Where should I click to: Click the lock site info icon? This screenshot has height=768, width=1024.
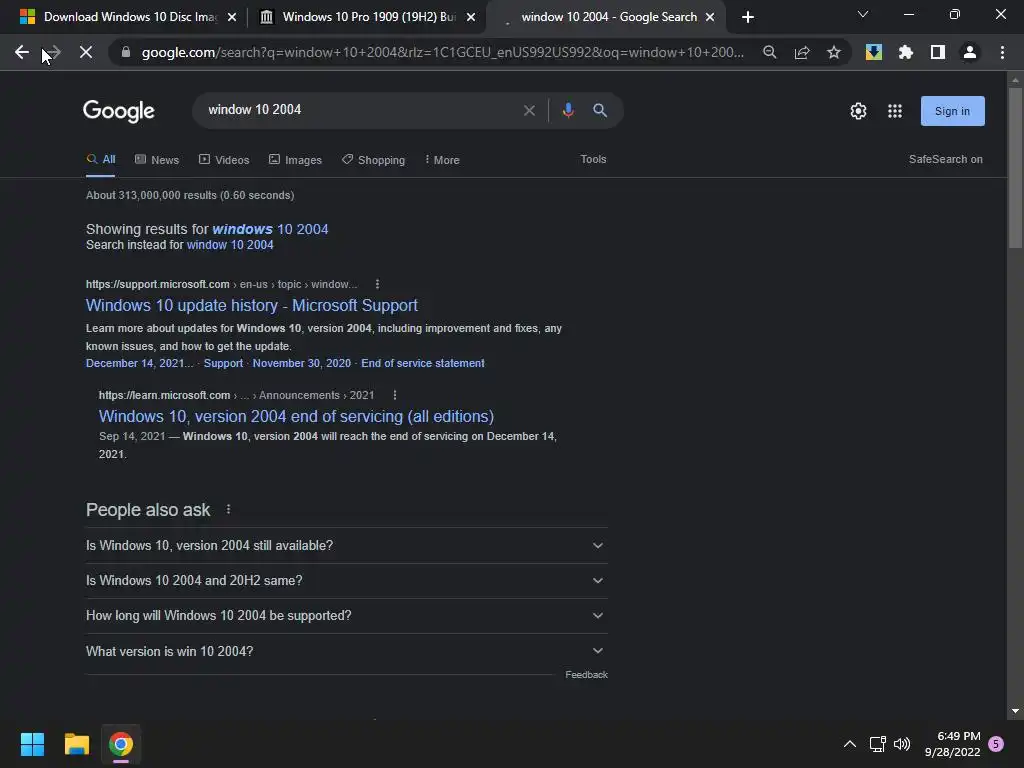(126, 52)
